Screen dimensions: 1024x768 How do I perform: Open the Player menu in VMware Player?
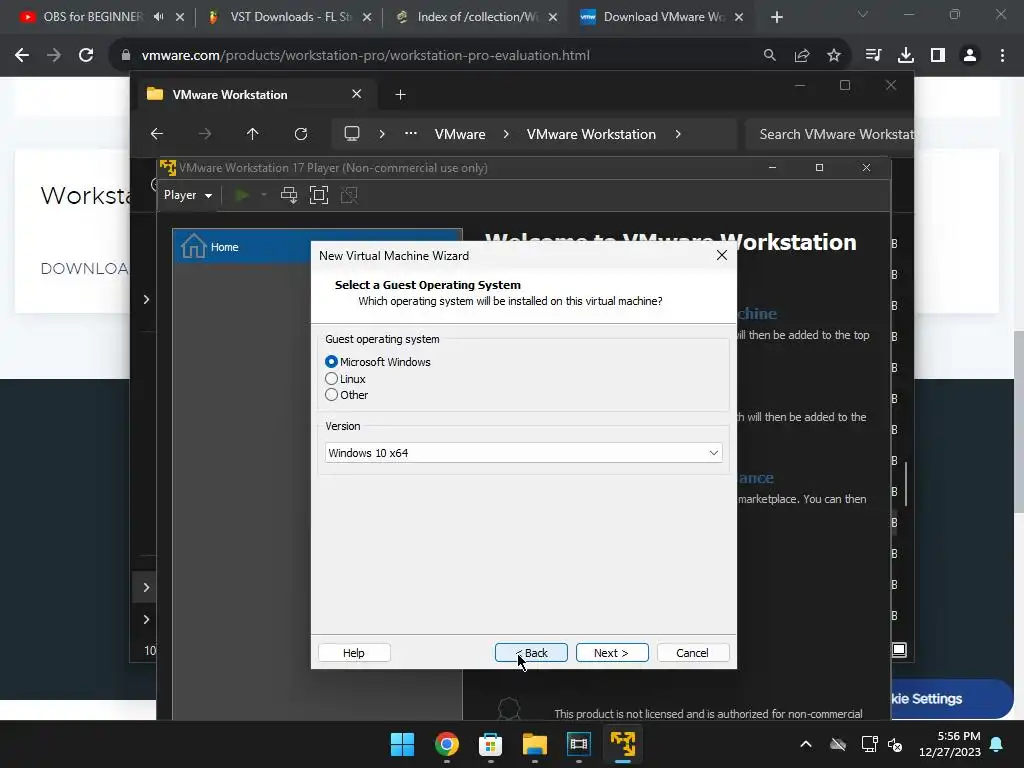(x=187, y=195)
